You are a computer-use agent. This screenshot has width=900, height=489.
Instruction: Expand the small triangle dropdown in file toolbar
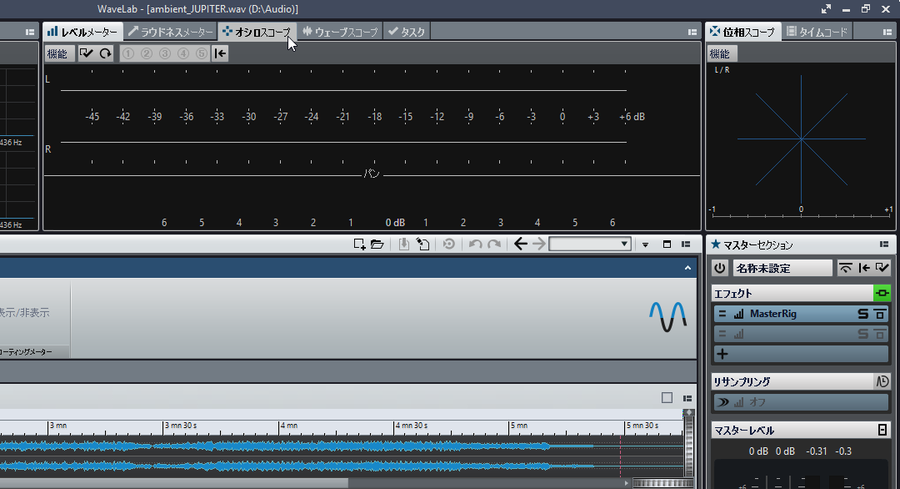click(645, 245)
